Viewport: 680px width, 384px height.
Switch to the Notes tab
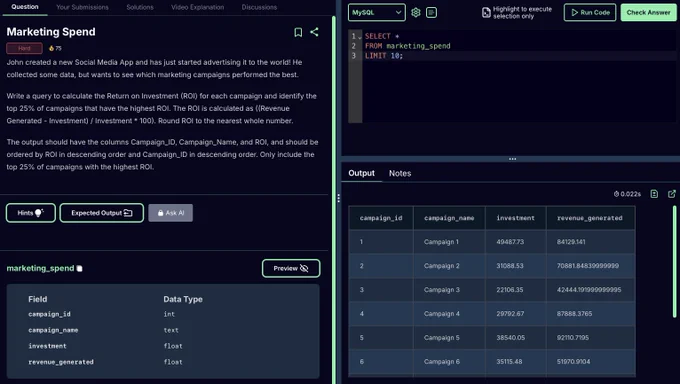pos(400,173)
